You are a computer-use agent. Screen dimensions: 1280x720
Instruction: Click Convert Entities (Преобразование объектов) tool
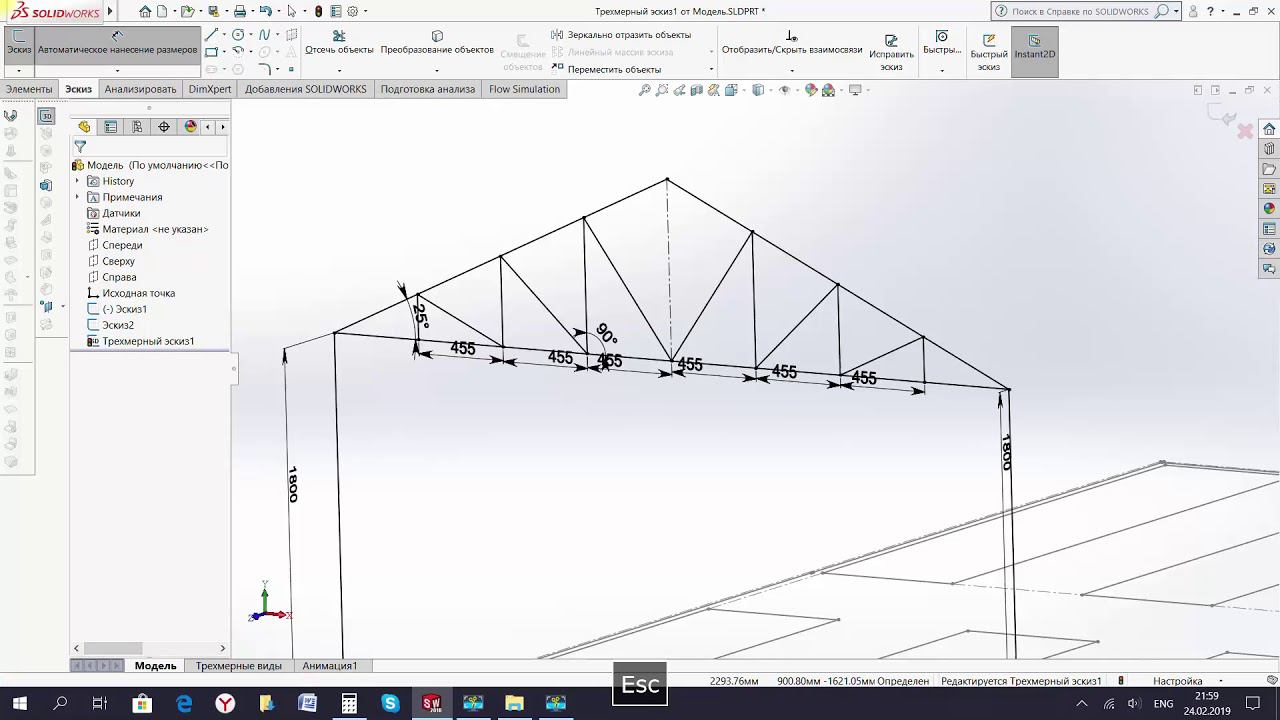437,43
